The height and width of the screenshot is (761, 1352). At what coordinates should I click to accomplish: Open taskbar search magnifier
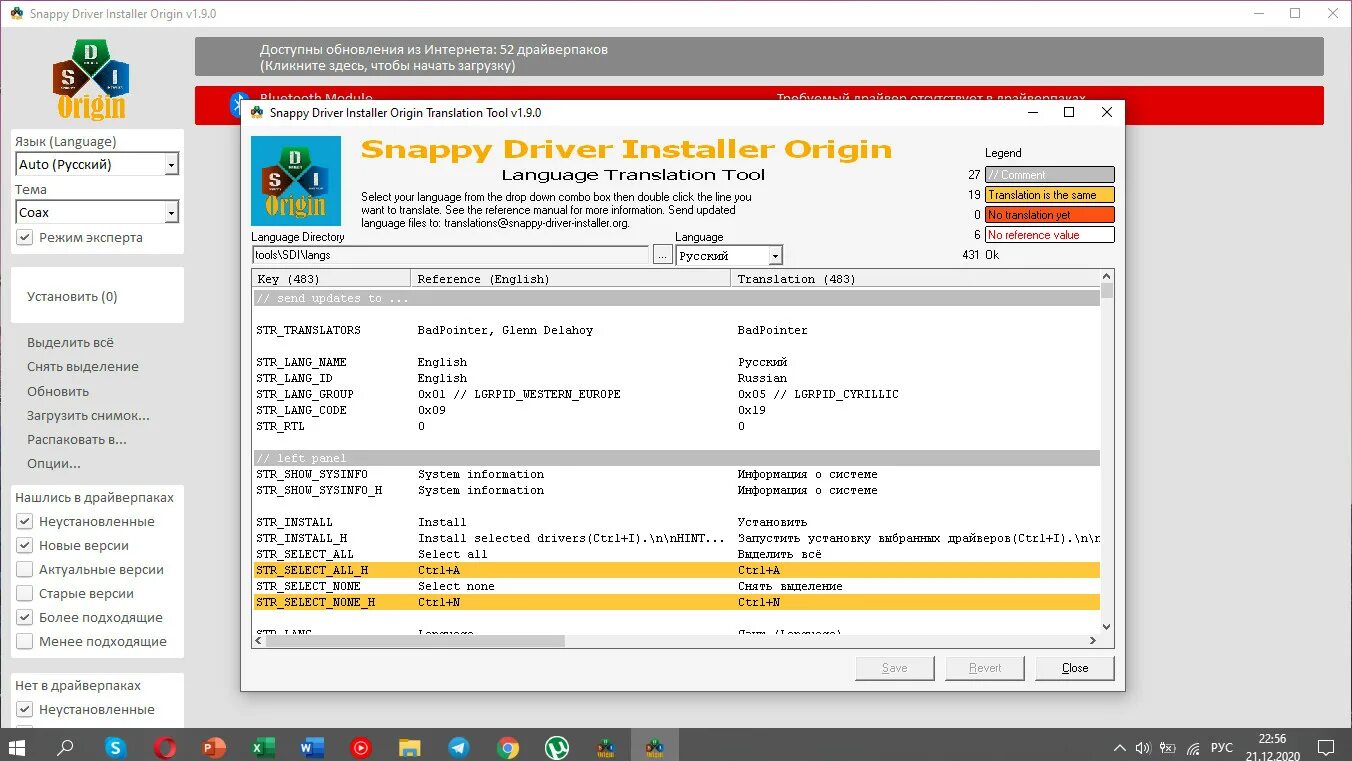(x=66, y=747)
